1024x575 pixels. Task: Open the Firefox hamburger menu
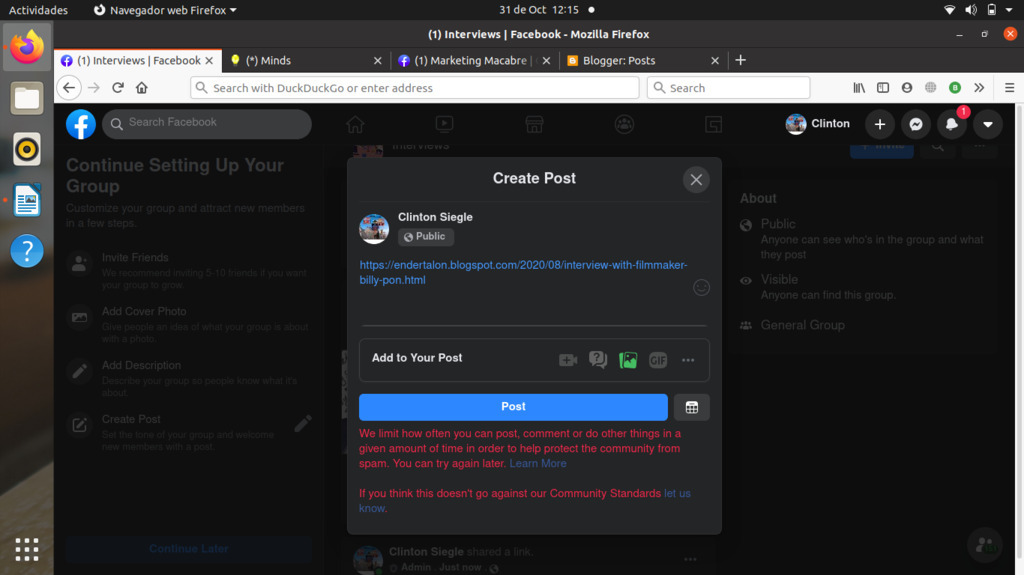(x=1009, y=88)
